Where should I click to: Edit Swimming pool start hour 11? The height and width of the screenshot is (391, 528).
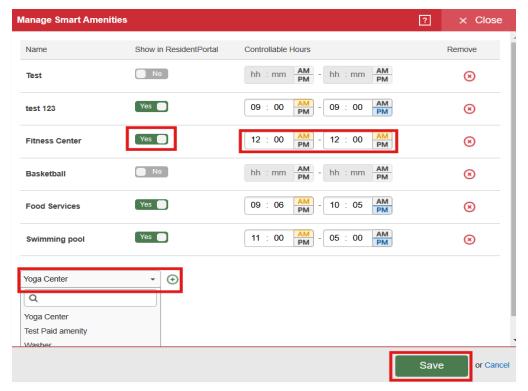(x=256, y=238)
